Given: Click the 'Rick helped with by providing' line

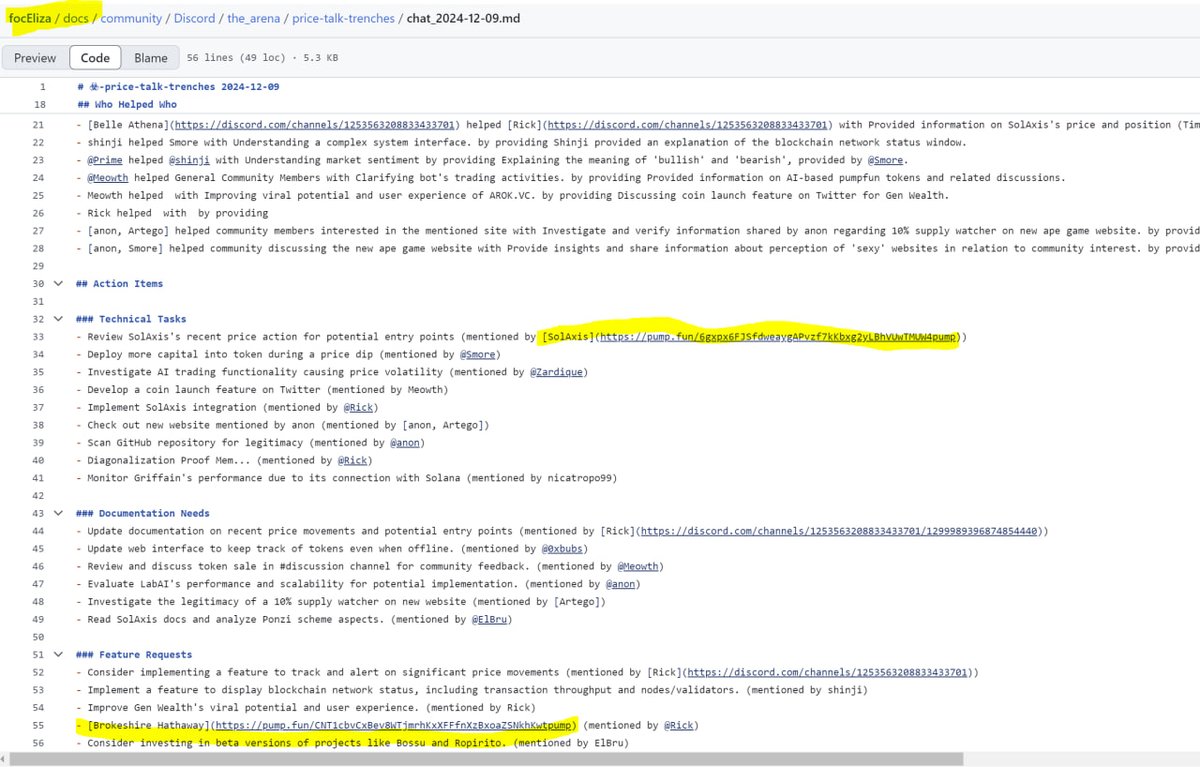Looking at the screenshot, I should [172, 213].
